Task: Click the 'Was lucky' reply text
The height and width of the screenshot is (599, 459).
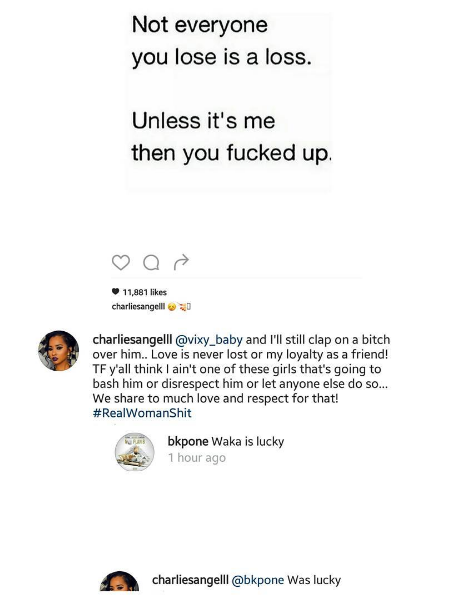Action: (314, 580)
